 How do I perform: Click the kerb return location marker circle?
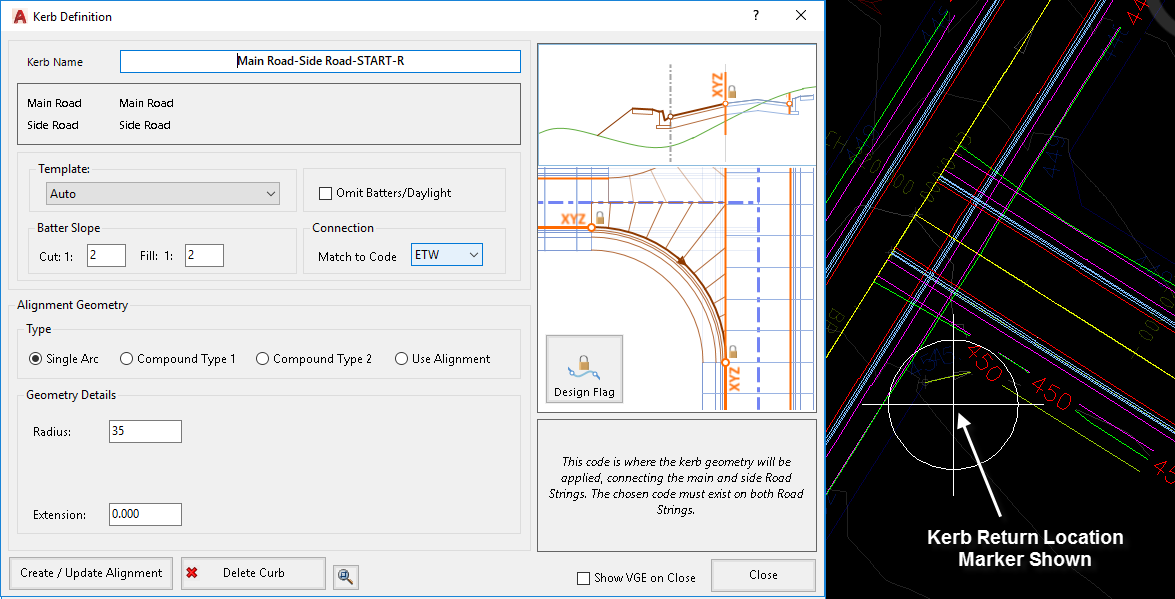point(953,405)
